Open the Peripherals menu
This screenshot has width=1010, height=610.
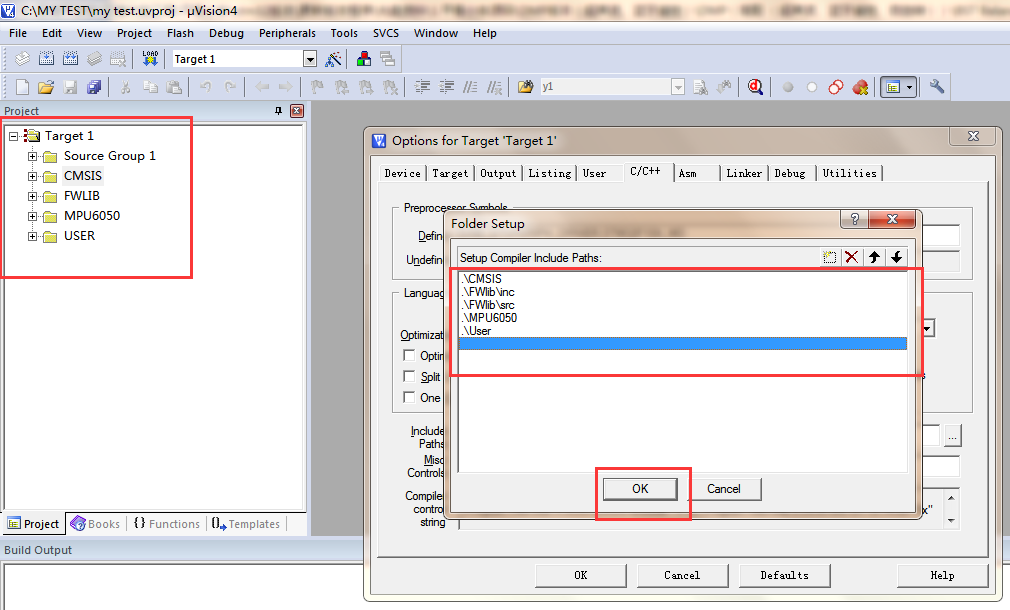[287, 33]
